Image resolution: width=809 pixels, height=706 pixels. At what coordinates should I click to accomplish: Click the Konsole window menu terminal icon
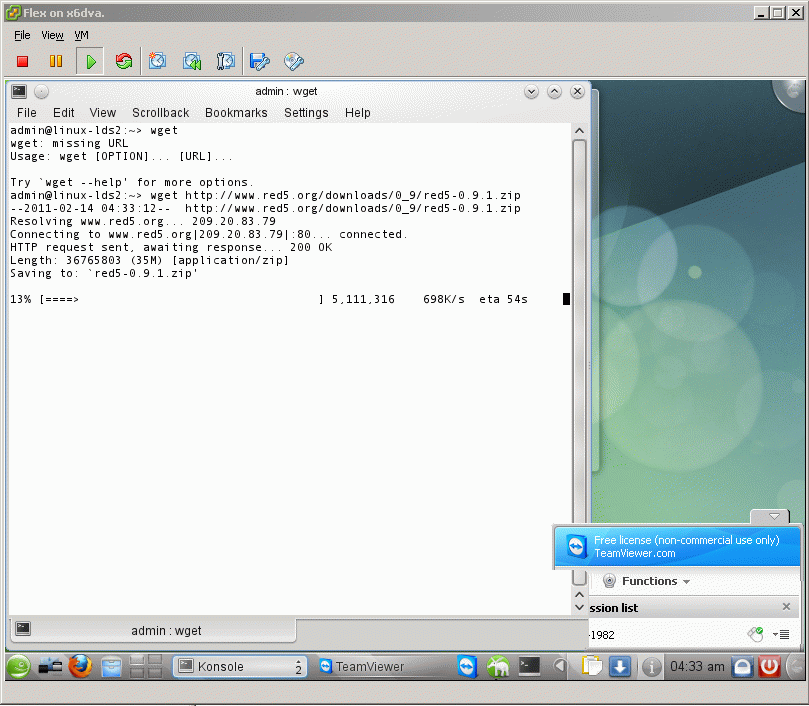(x=19, y=91)
